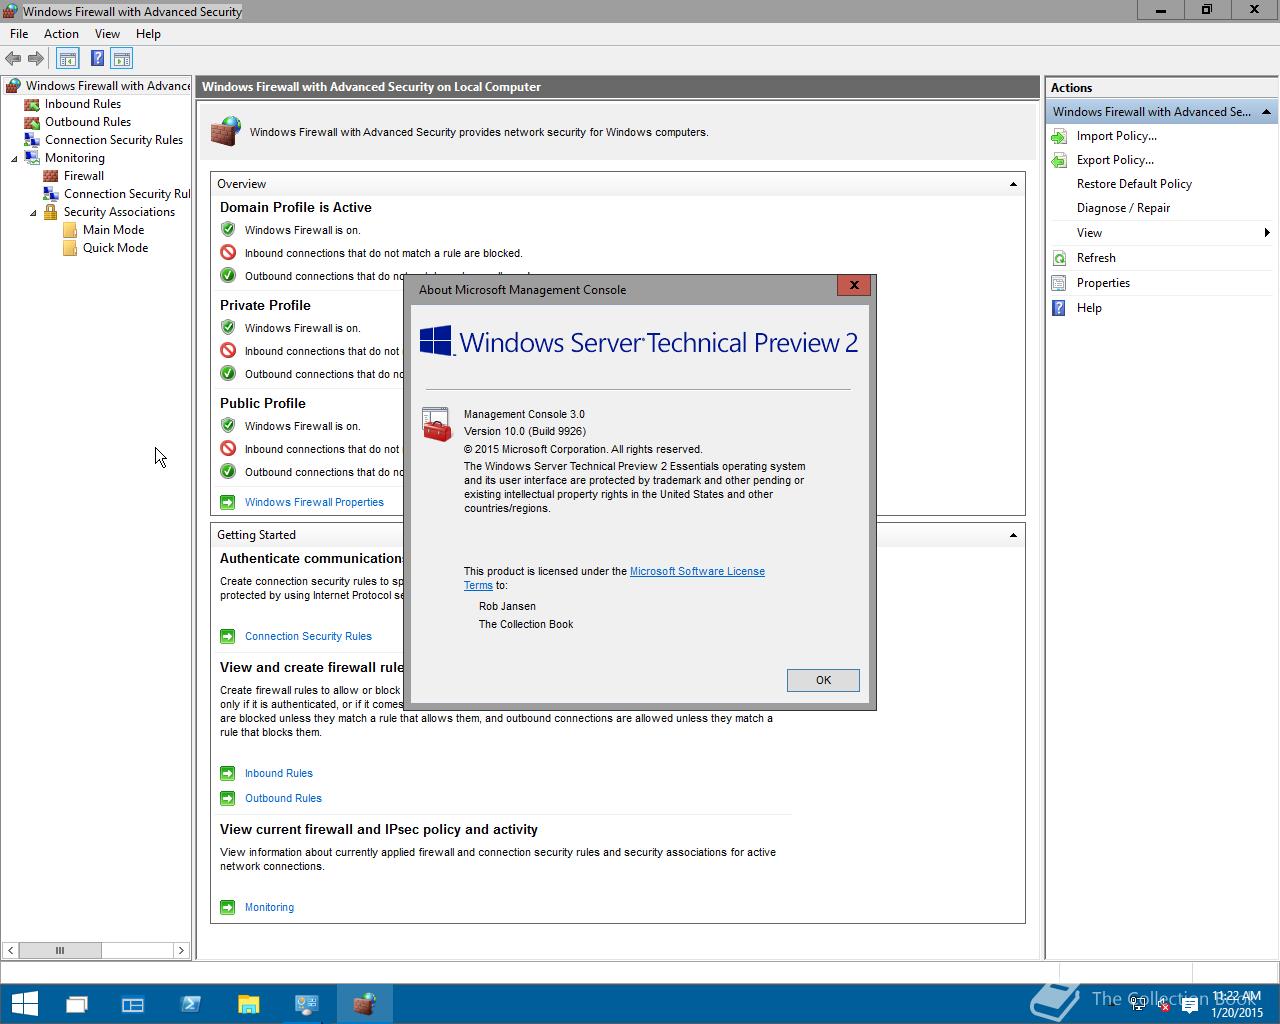Expand the View submenu arrow

pyautogui.click(x=1267, y=233)
